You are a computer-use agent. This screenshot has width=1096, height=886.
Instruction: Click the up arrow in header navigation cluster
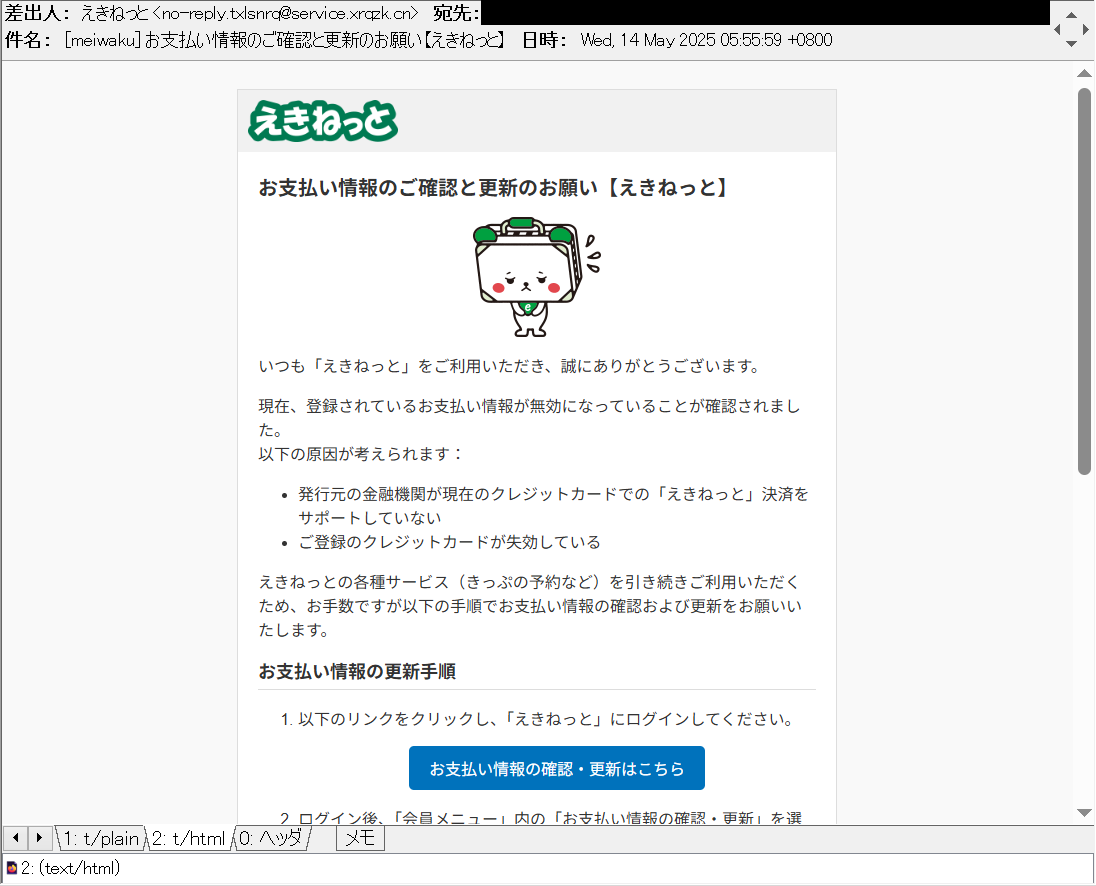1071,15
